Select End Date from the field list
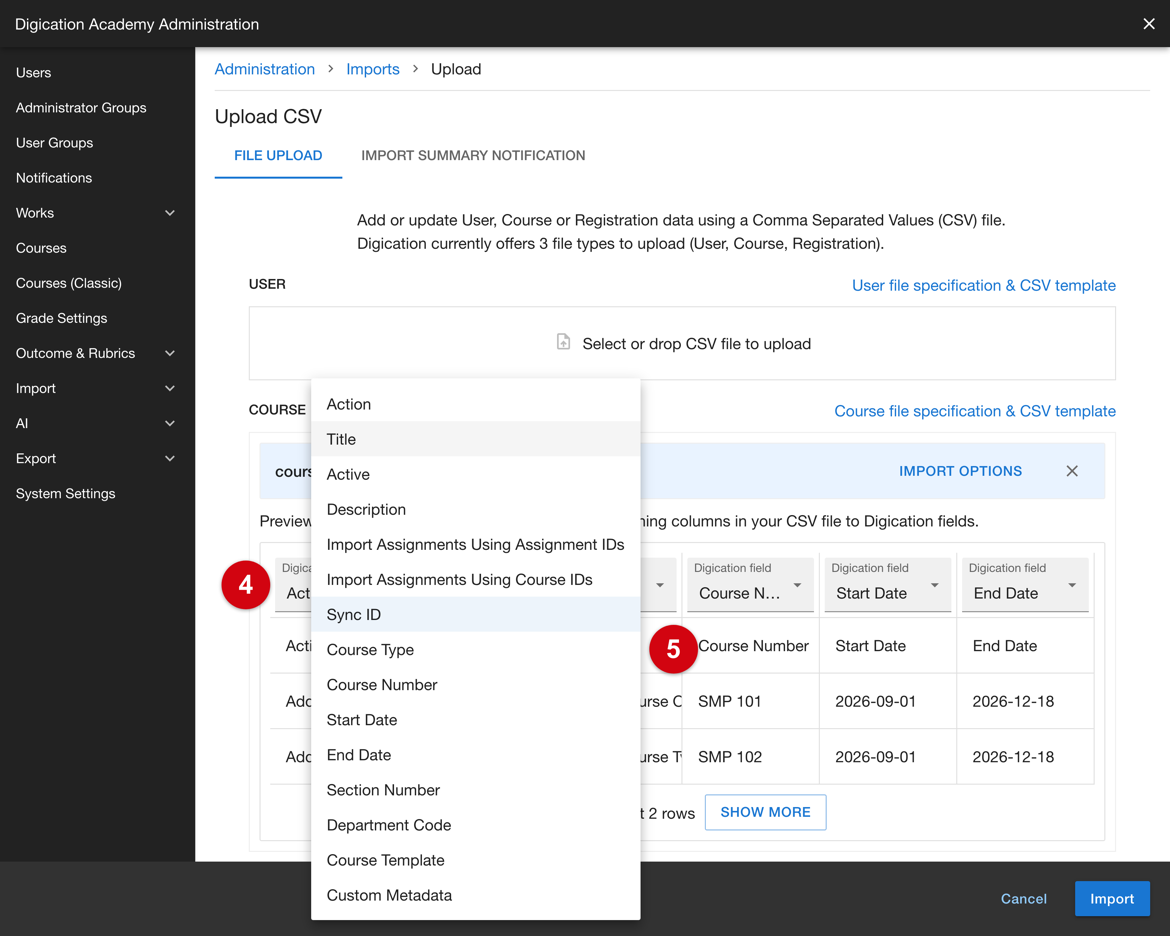This screenshot has width=1170, height=936. coord(475,755)
